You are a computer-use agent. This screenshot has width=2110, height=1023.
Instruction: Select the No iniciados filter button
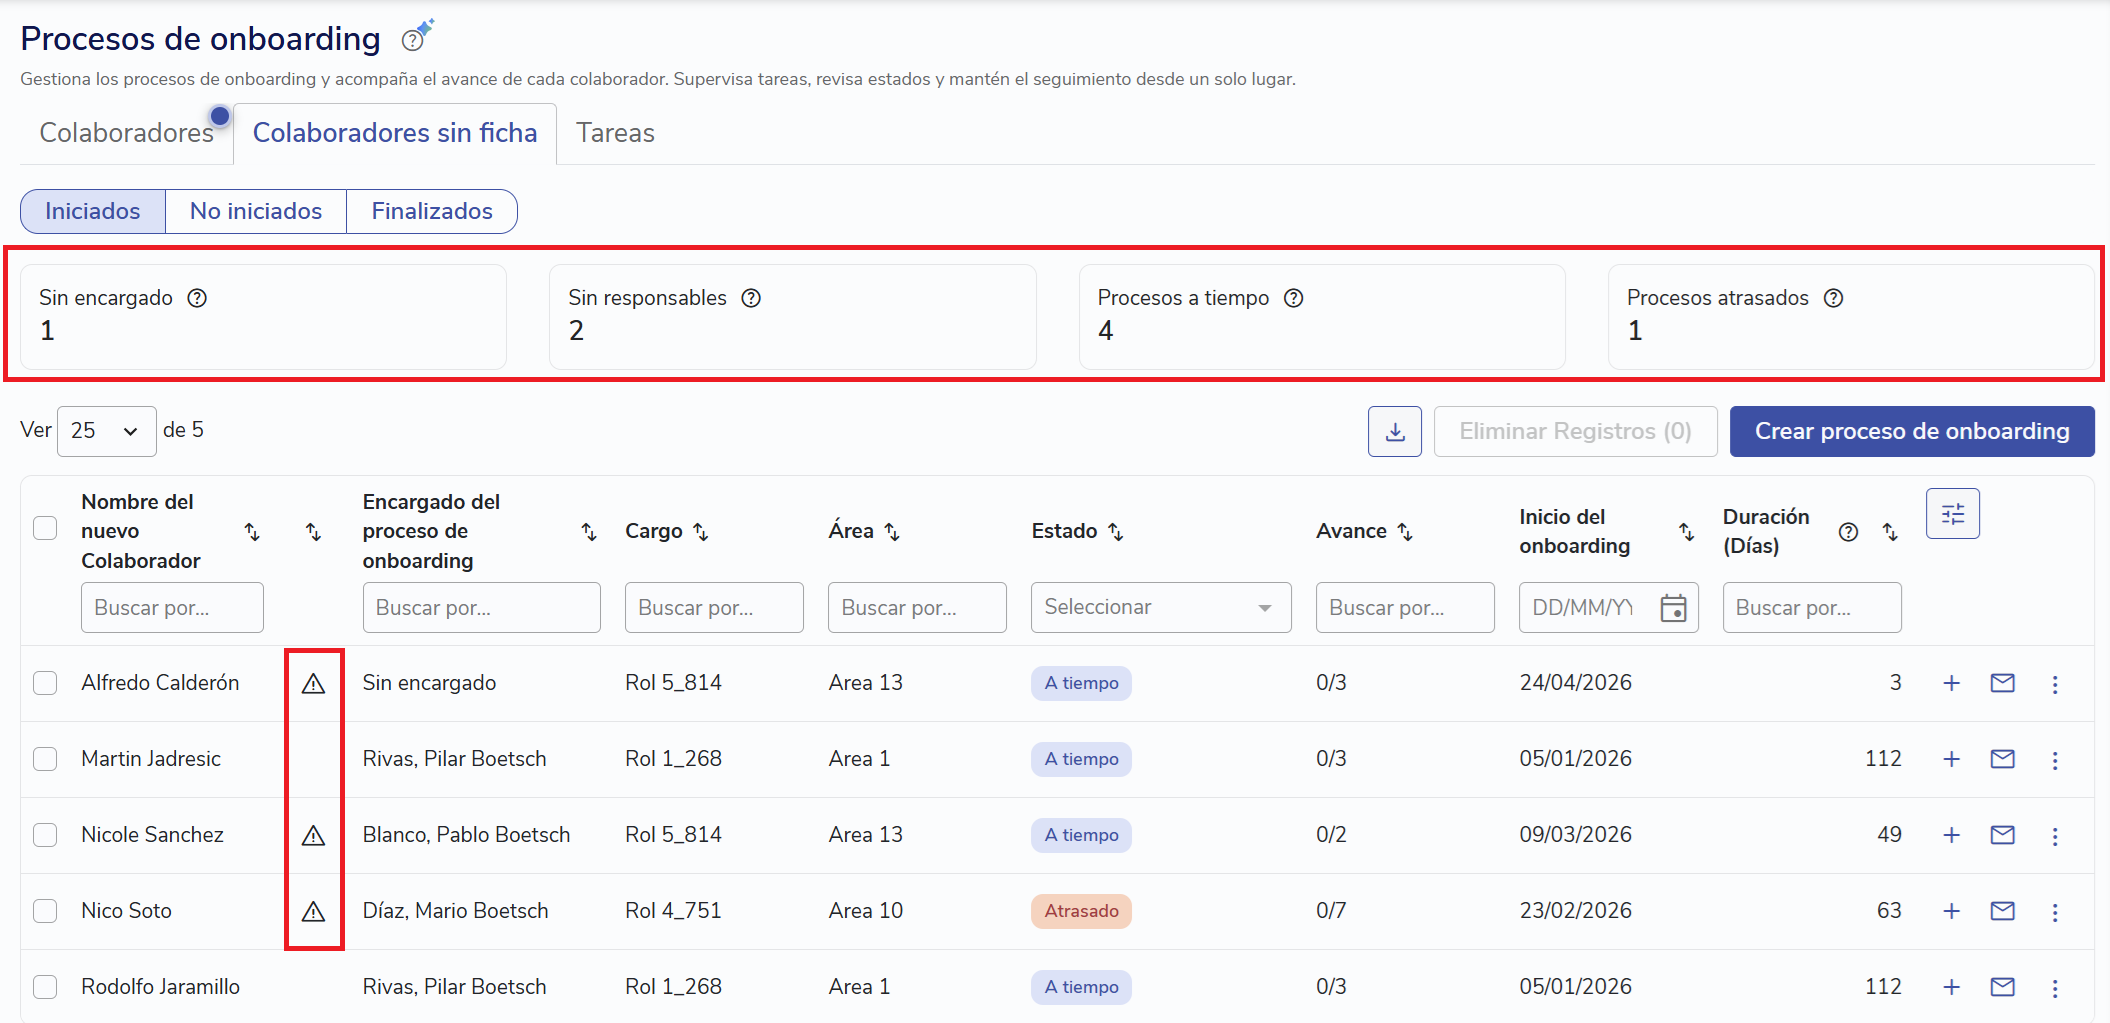256,211
